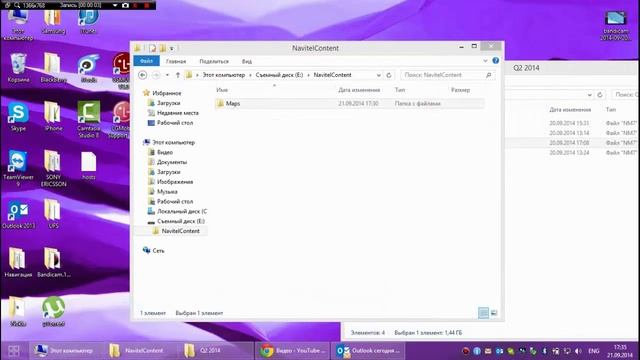
Task: Open Недавние места in the sidebar
Action: tap(178, 113)
